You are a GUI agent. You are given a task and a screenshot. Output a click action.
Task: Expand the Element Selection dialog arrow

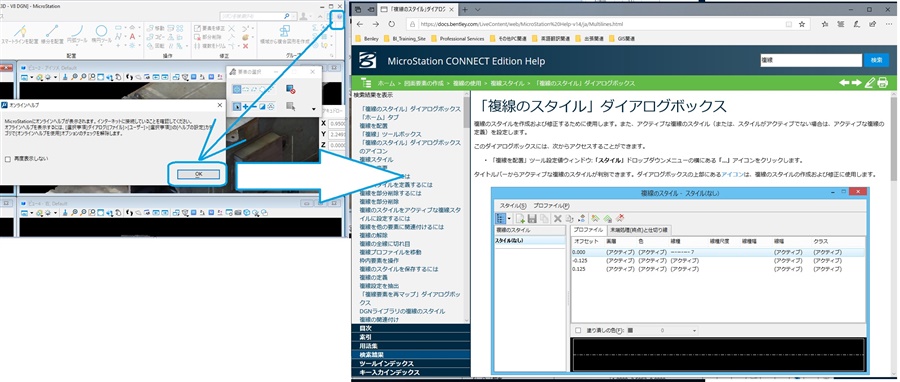click(313, 109)
